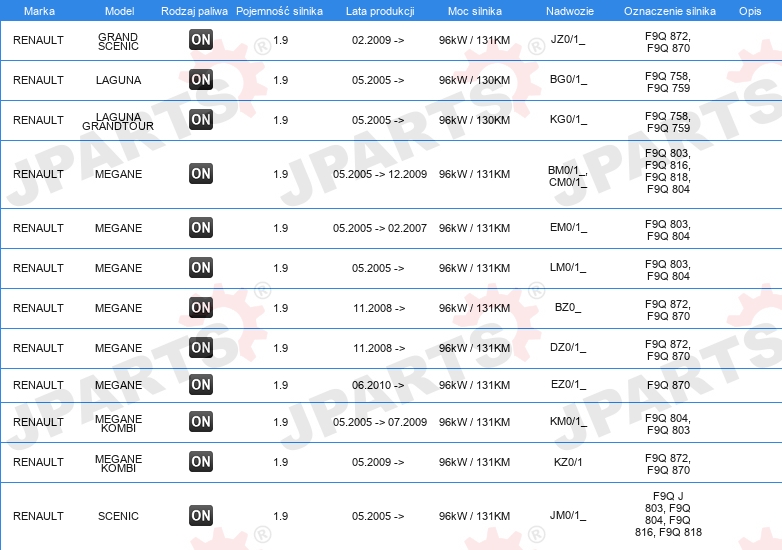Click the ON fuel icon in Laguna row
Viewport: 782px width, 550px height.
click(x=201, y=80)
